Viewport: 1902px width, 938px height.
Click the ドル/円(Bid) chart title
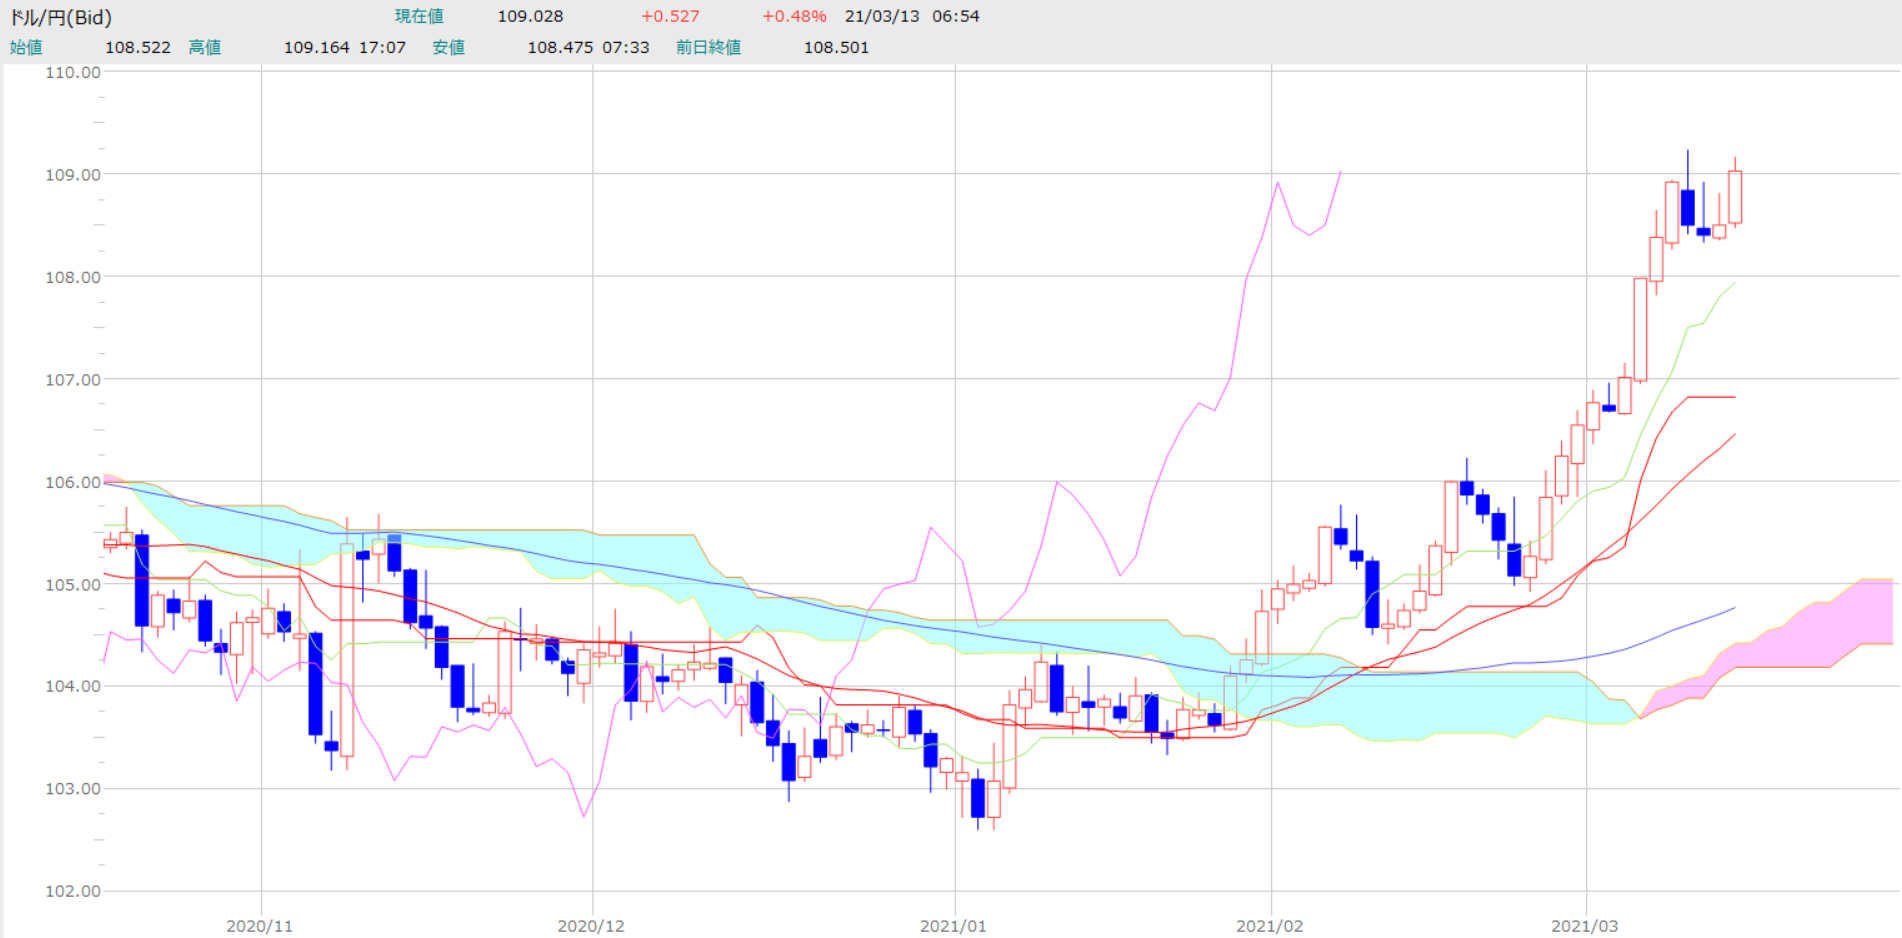click(x=61, y=17)
